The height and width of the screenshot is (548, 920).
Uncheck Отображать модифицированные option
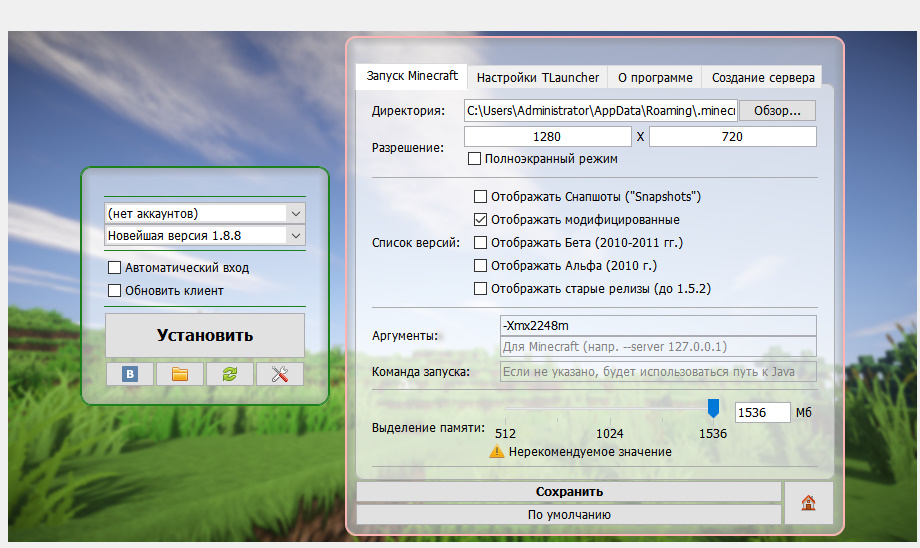481,219
